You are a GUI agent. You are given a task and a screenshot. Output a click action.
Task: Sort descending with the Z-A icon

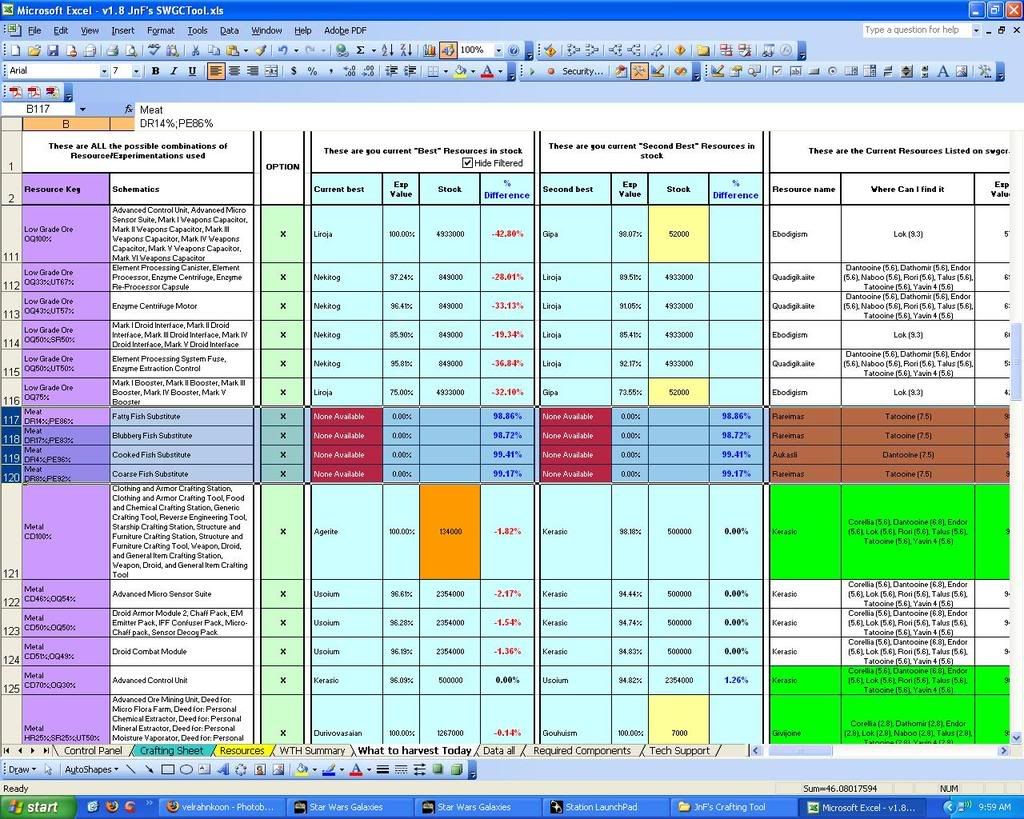click(x=406, y=50)
